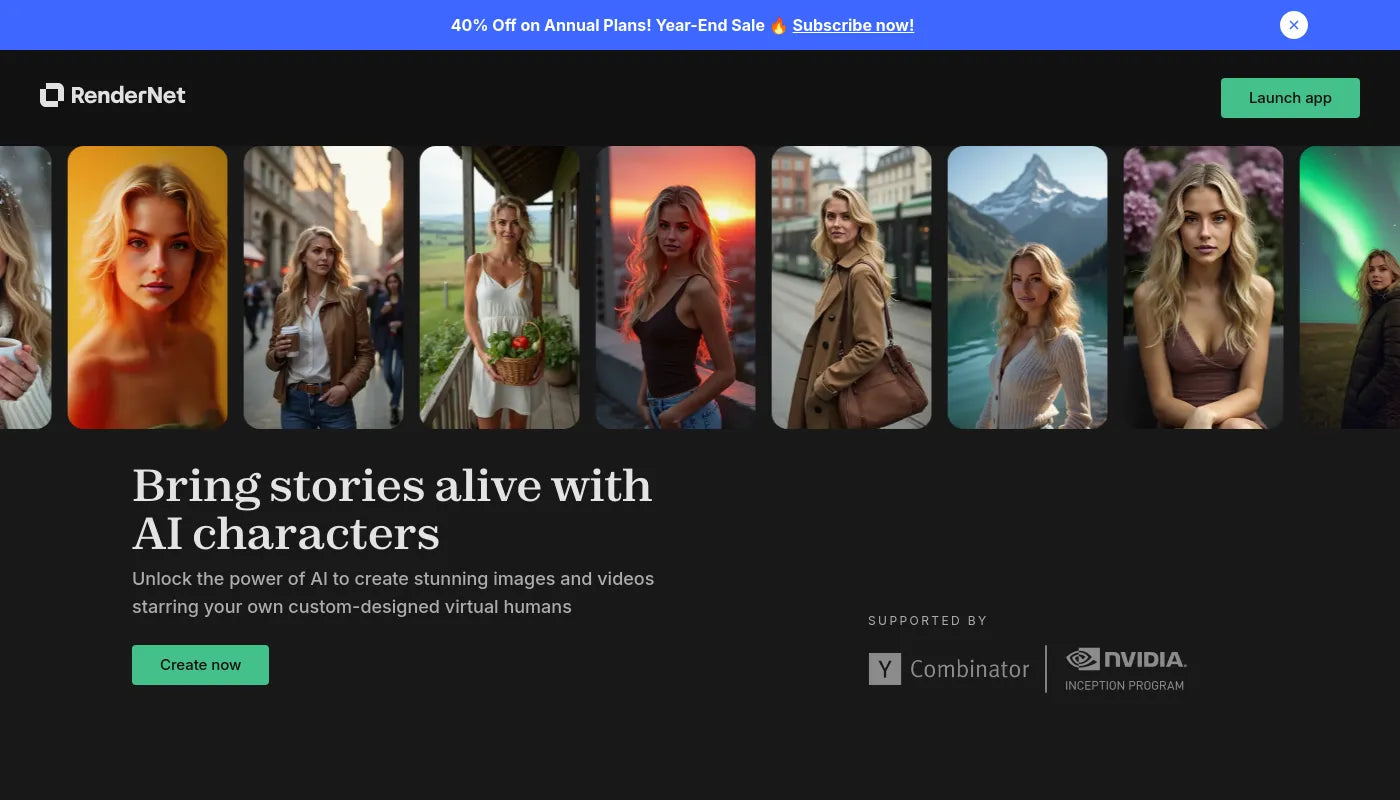Select the city street coffee cup image

(323, 287)
